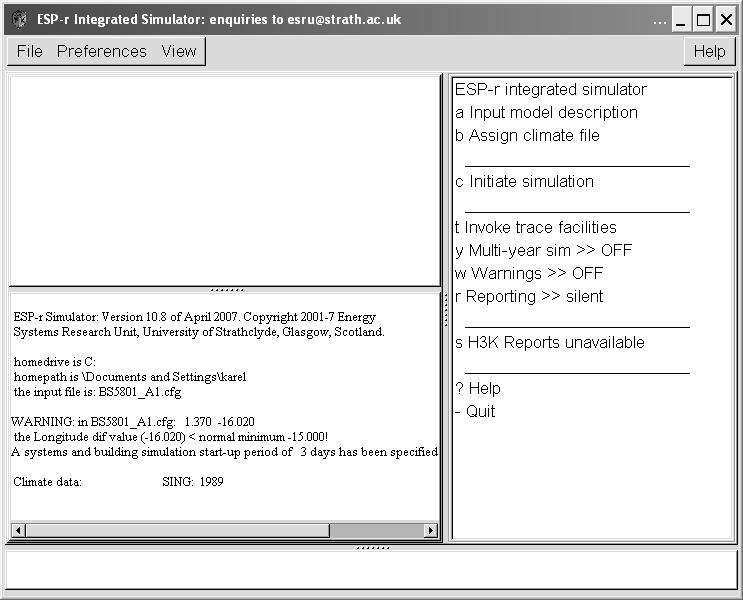The height and width of the screenshot is (600, 743).
Task: Open the View menu
Action: pos(179,51)
